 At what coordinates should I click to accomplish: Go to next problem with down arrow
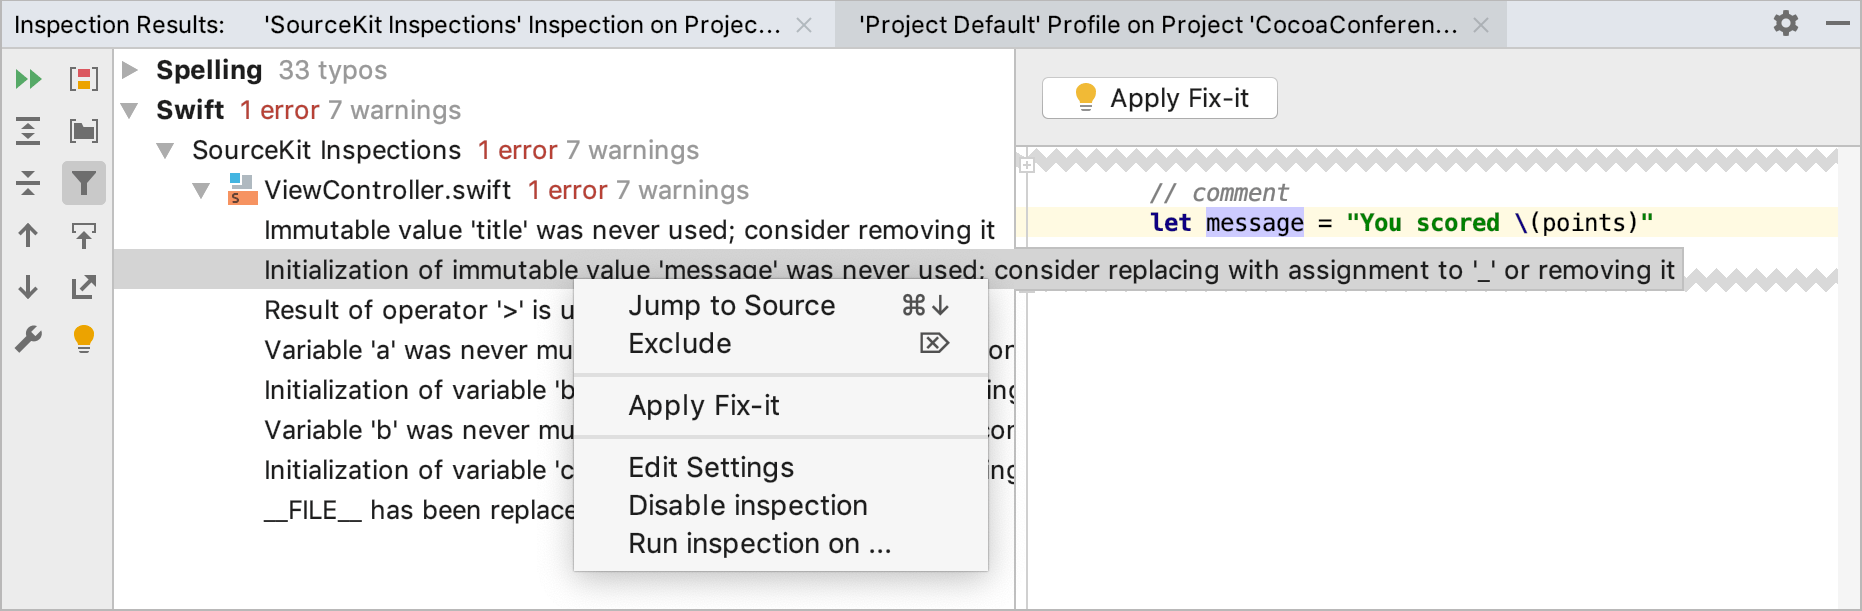coord(29,287)
